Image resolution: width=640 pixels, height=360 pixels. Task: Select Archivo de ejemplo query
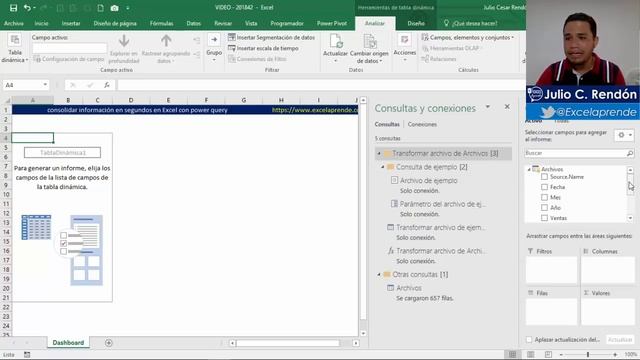pyautogui.click(x=428, y=180)
